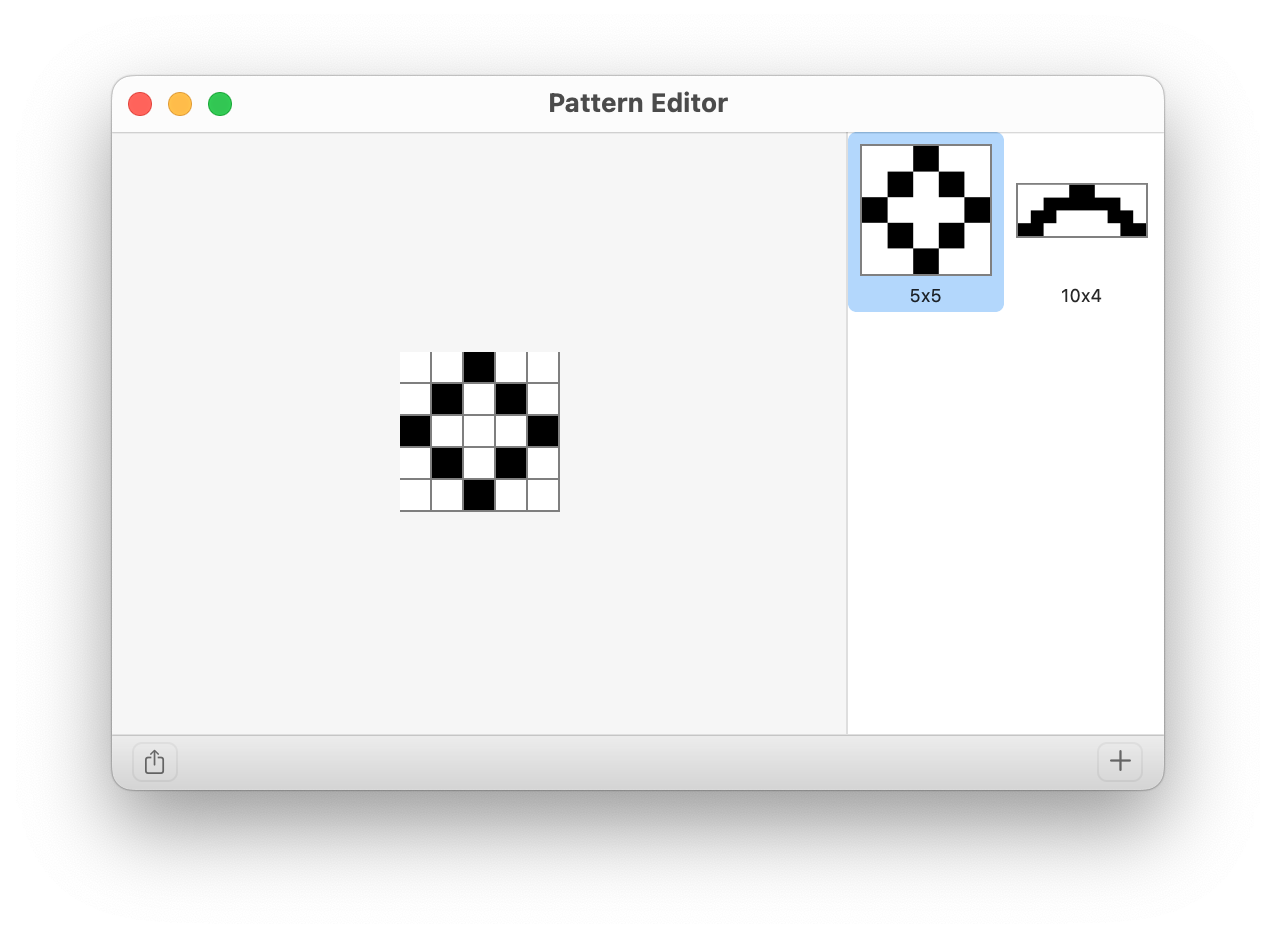Minimize the window with the yellow button
Image resolution: width=1276 pixels, height=938 pixels.
pyautogui.click(x=180, y=103)
